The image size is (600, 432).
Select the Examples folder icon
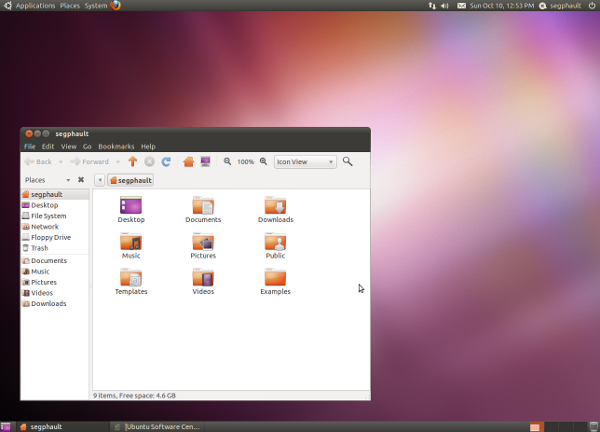pyautogui.click(x=275, y=277)
